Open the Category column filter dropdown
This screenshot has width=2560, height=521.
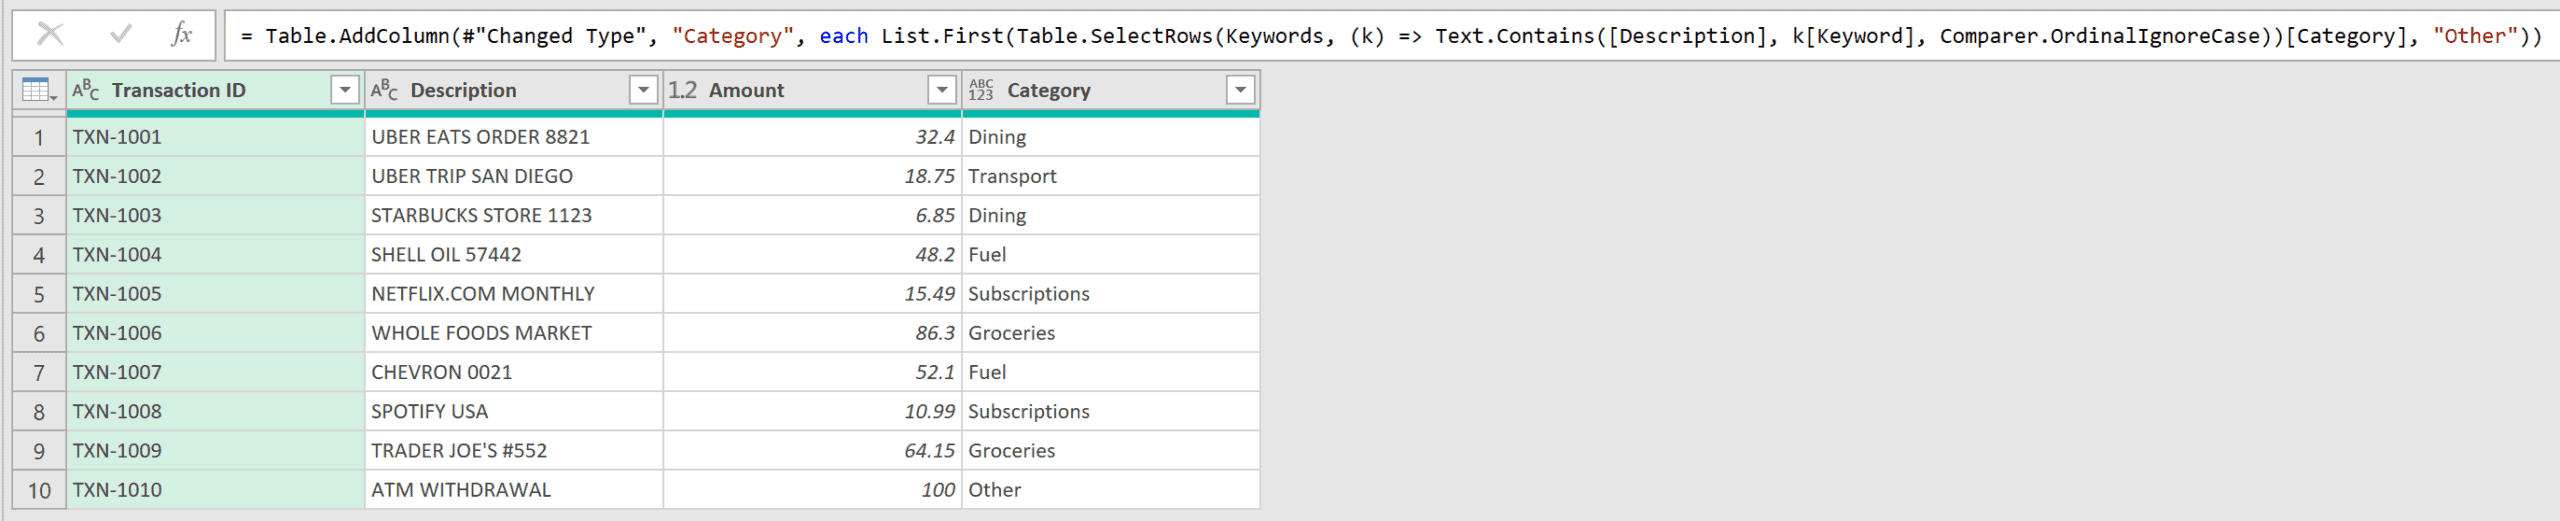1240,90
